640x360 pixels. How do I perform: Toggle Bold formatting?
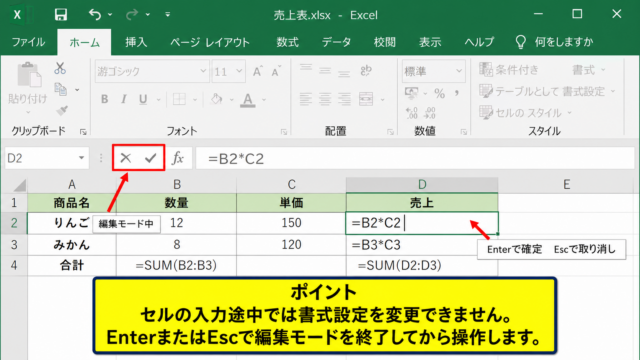(104, 99)
